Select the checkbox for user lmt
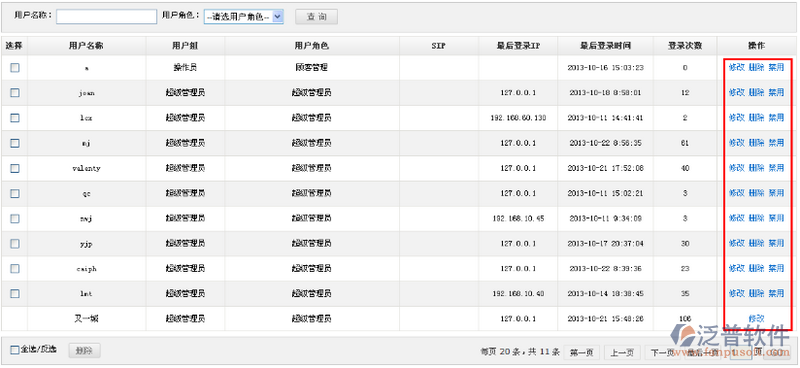The image size is (800, 368). [x=15, y=293]
